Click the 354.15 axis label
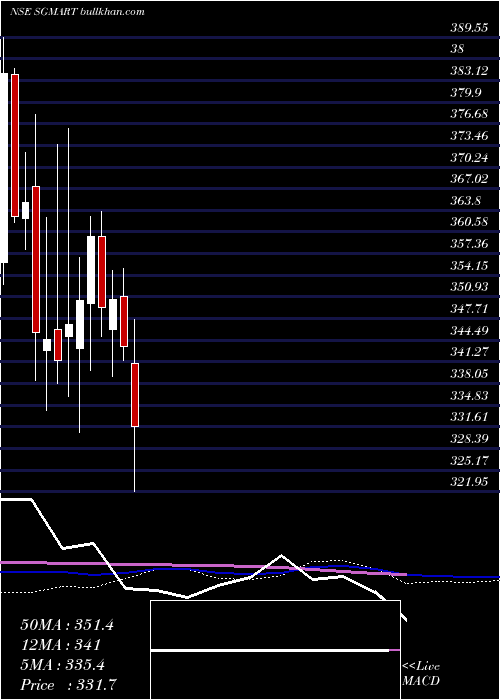The height and width of the screenshot is (700, 500). [469, 265]
